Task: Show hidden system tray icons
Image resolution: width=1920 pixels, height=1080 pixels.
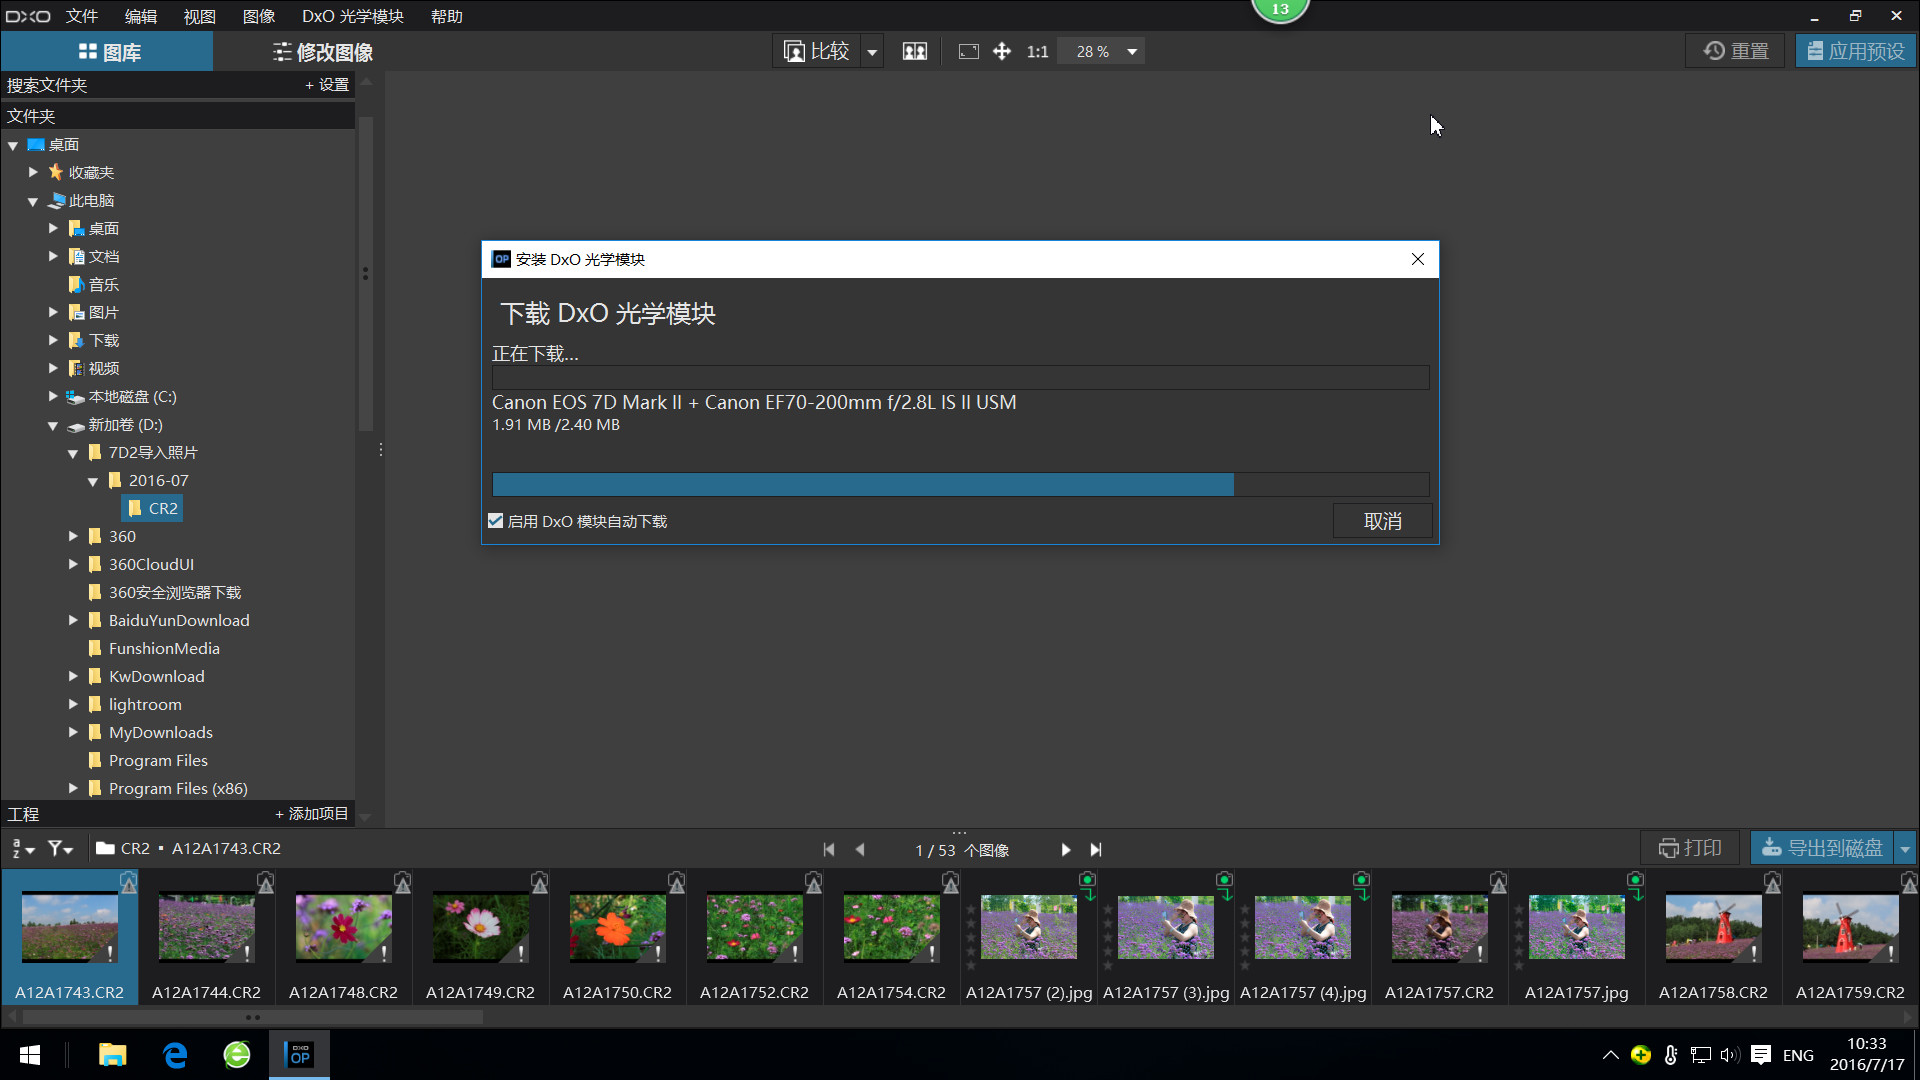Action: click(x=1610, y=1055)
